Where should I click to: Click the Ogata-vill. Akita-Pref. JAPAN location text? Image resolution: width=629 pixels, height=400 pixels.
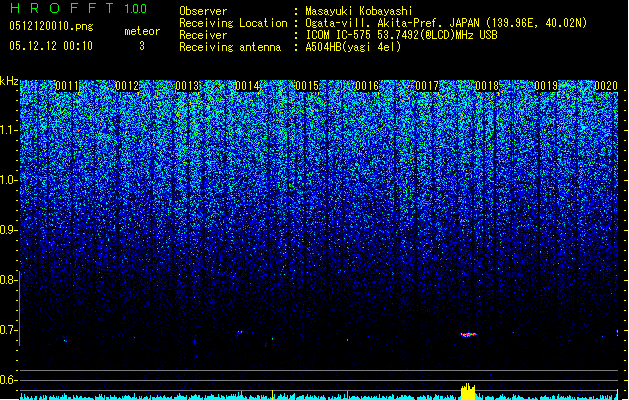pyautogui.click(x=446, y=23)
